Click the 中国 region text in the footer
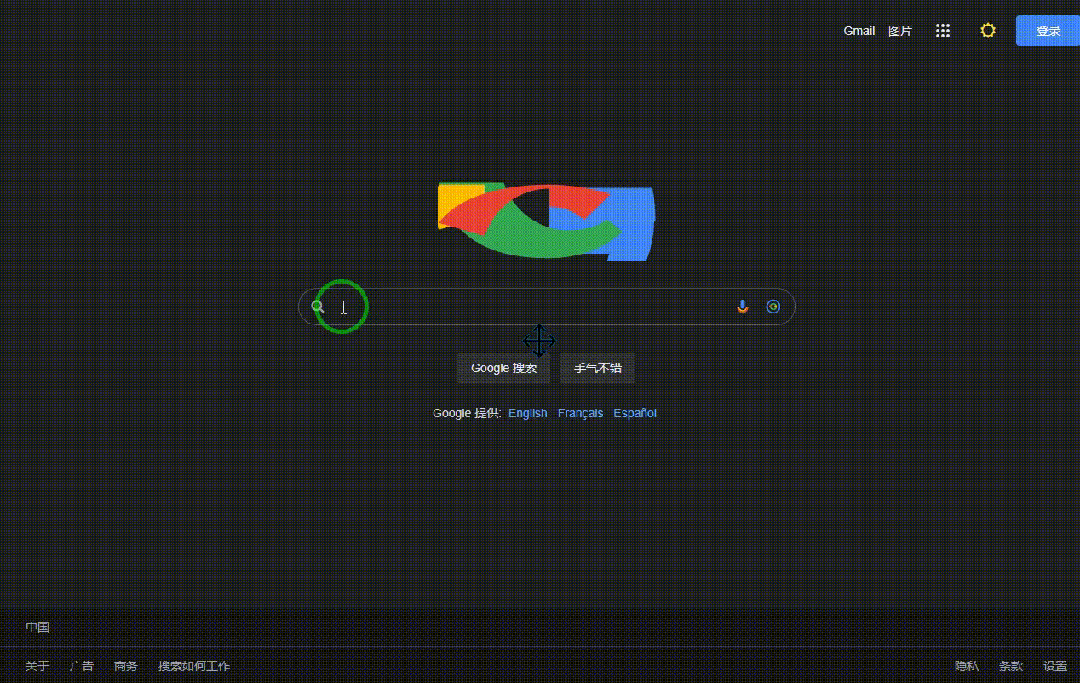The width and height of the screenshot is (1080, 683). pos(37,627)
